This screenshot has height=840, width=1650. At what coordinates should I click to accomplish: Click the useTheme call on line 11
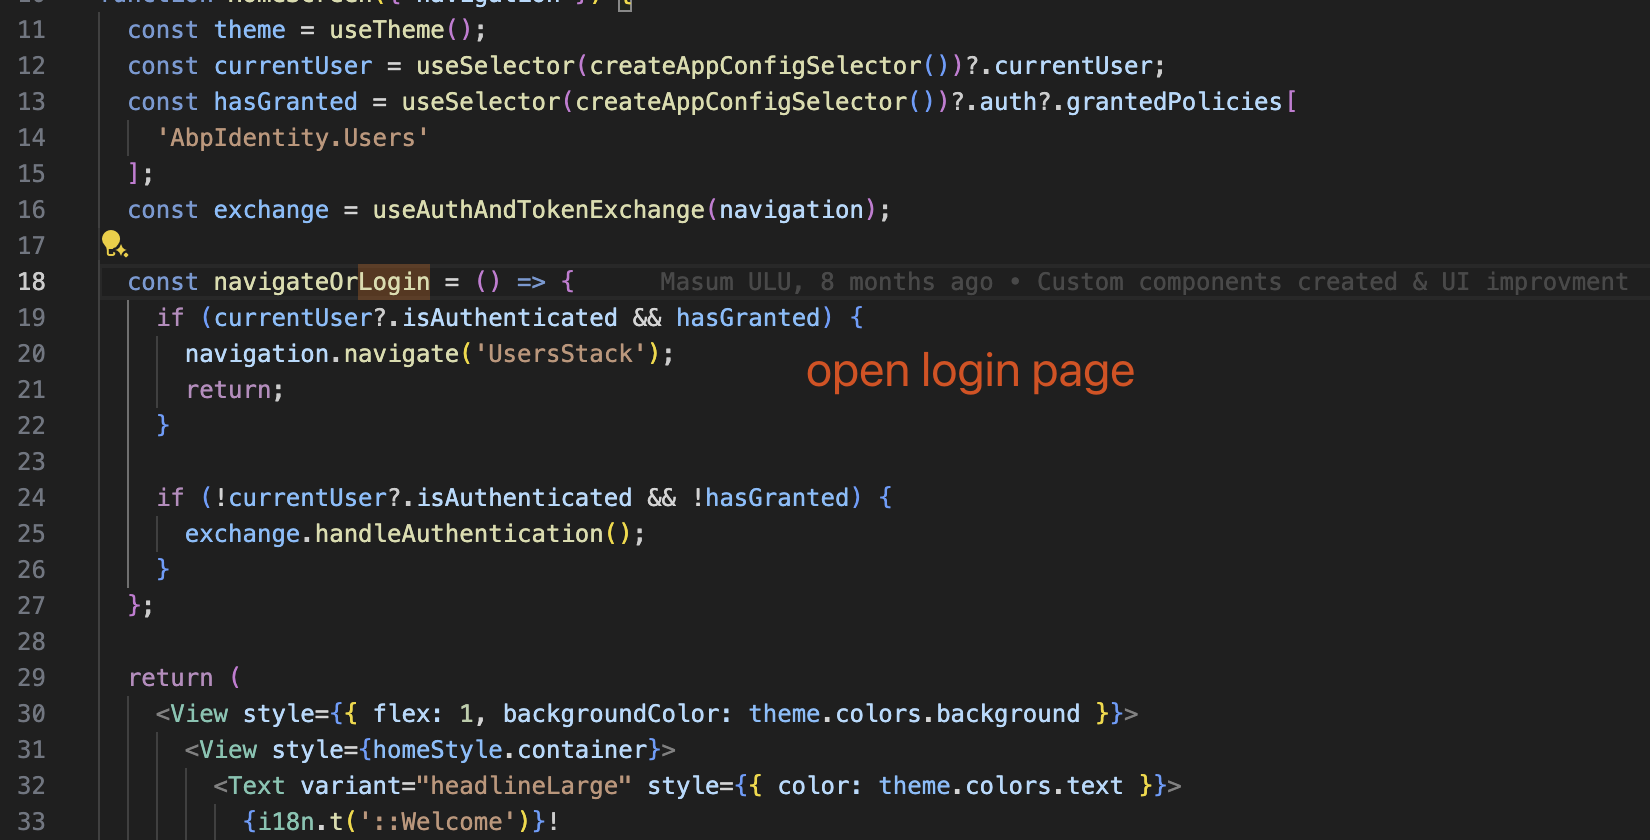tap(387, 30)
